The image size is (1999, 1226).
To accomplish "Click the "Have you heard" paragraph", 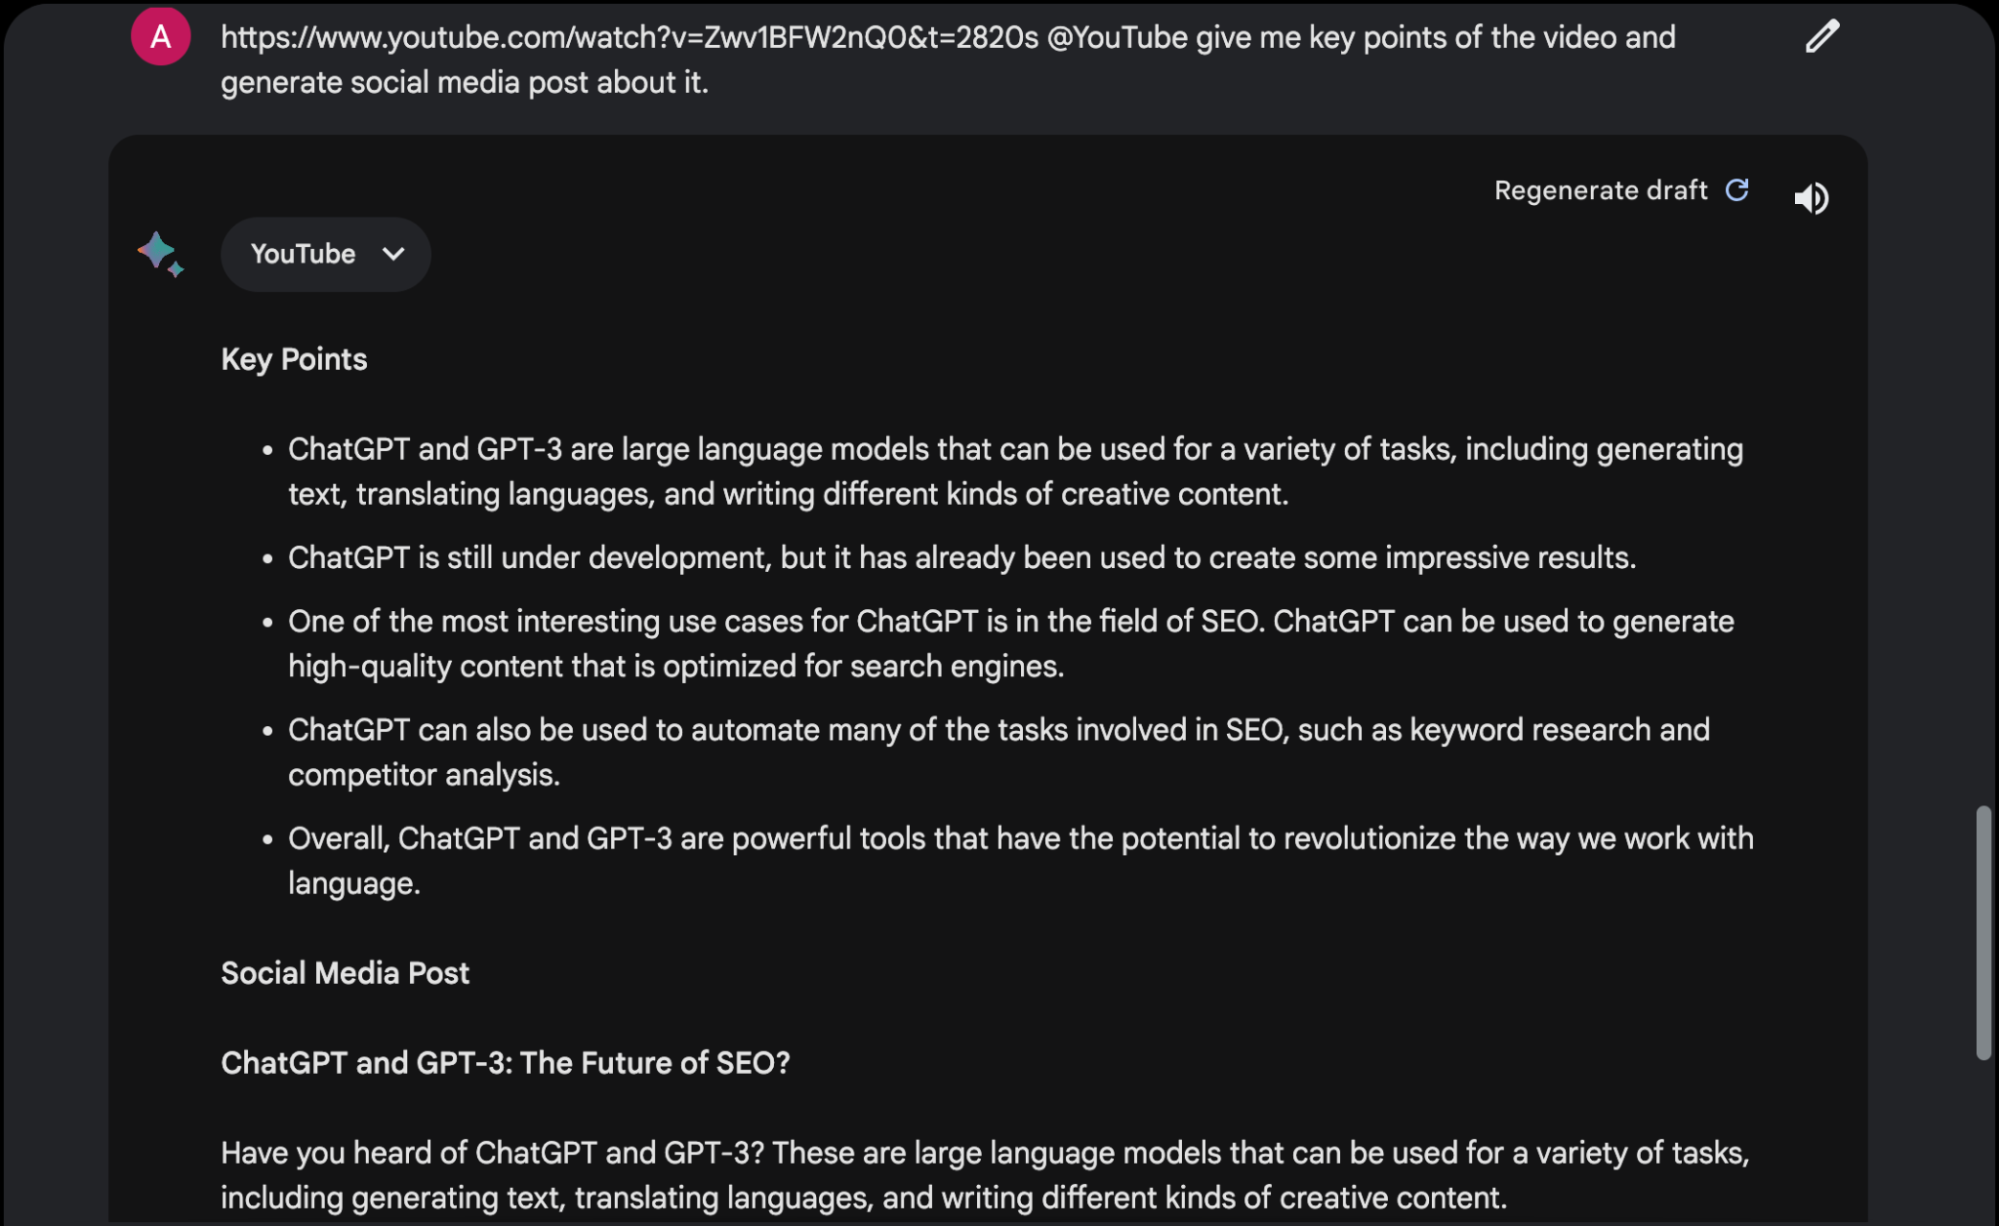I will tap(985, 1175).
